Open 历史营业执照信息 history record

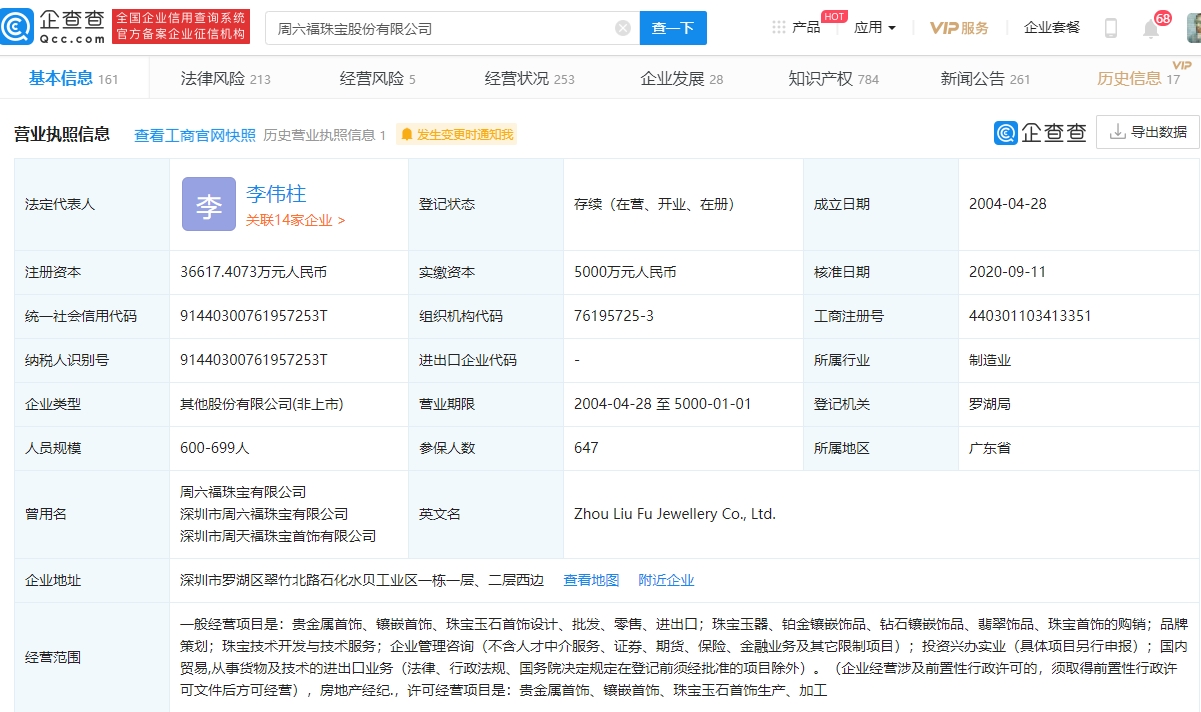click(x=324, y=135)
